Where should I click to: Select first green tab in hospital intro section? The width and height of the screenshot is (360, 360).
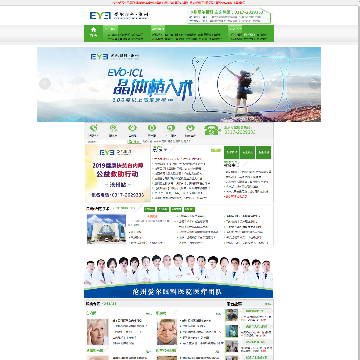click(149, 209)
